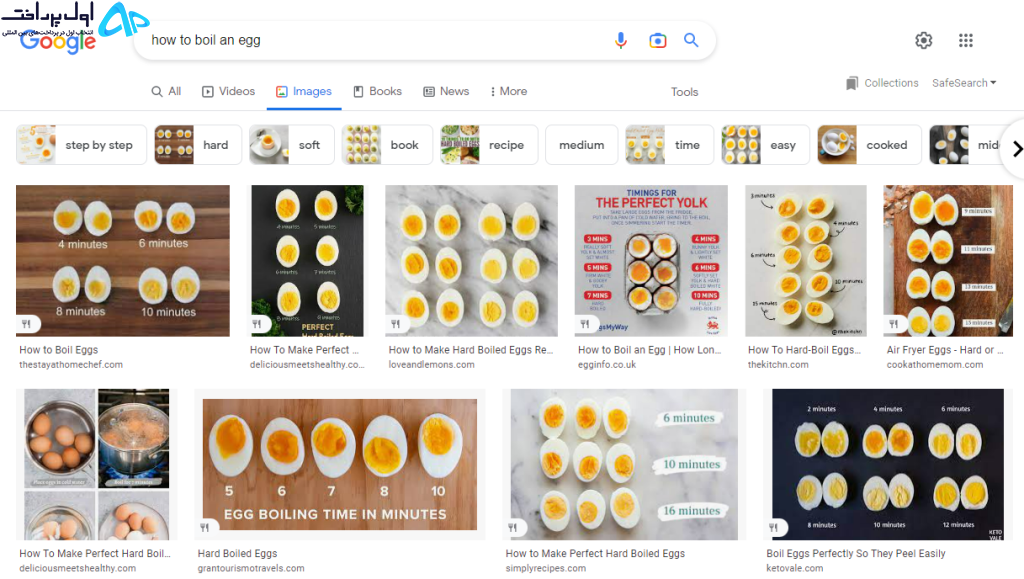Open 'Hard Boiled Eggs' result title
The image size is (1024, 579).
[x=238, y=554]
